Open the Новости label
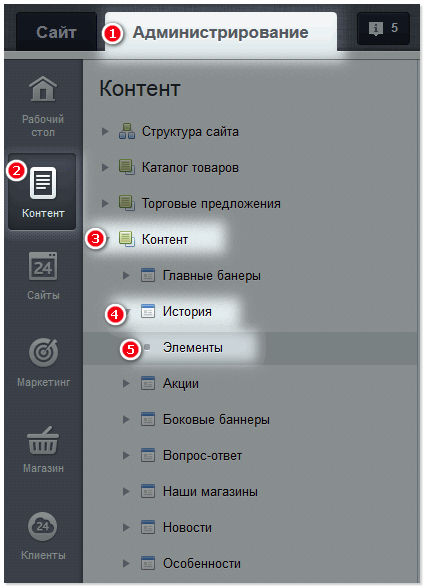The width and height of the screenshot is (425, 588). click(187, 528)
